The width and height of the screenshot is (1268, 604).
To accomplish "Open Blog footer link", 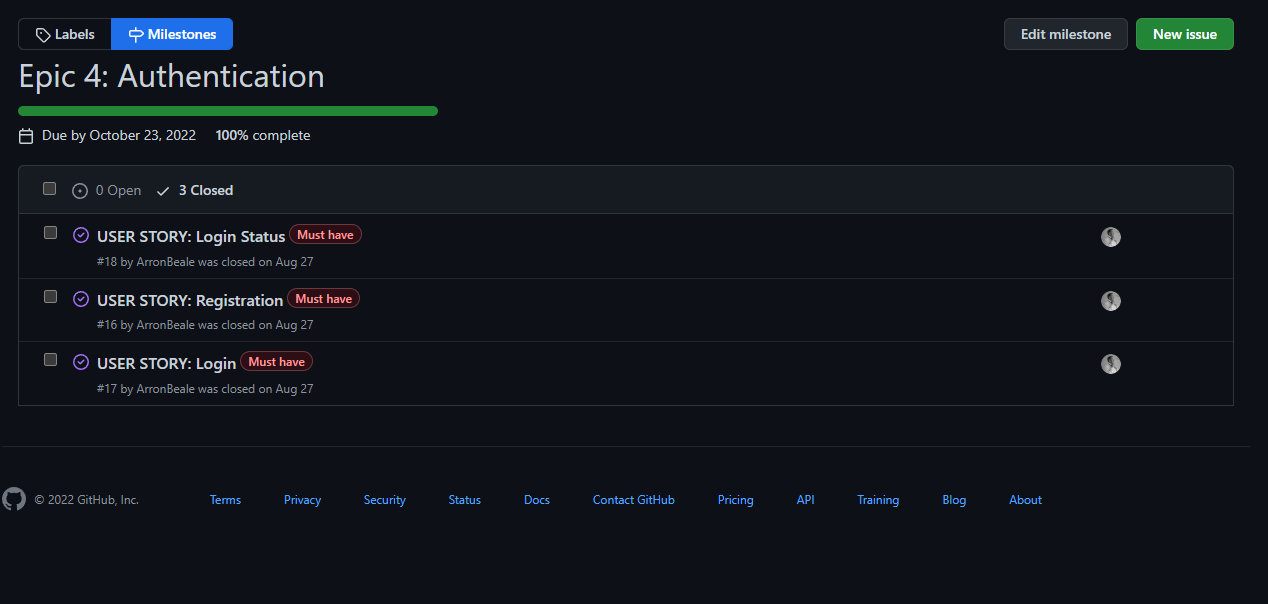I will (954, 500).
